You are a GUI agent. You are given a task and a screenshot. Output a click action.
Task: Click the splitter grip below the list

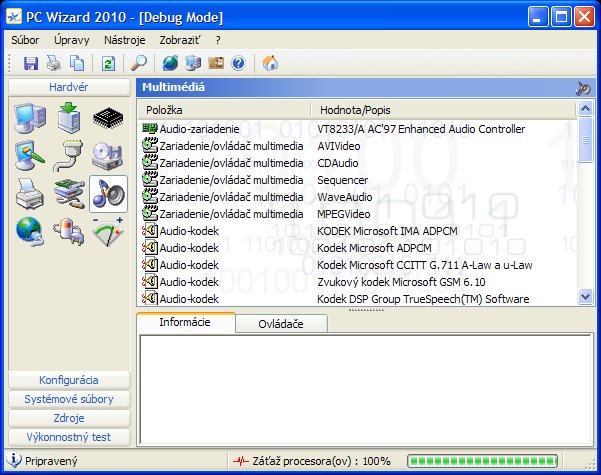point(366,310)
